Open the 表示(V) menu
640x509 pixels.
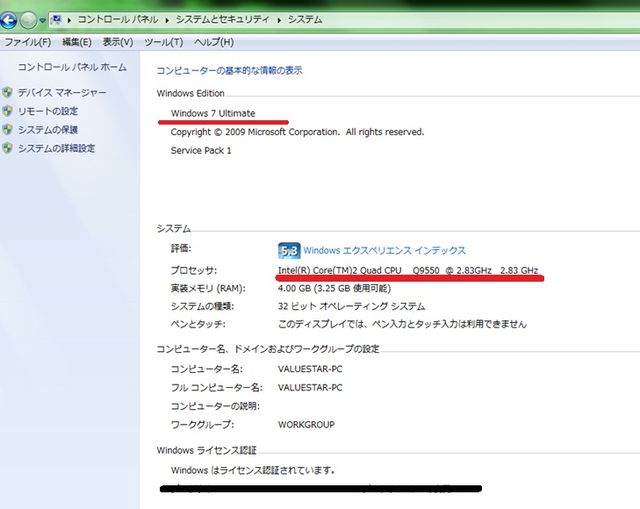[x=118, y=42]
